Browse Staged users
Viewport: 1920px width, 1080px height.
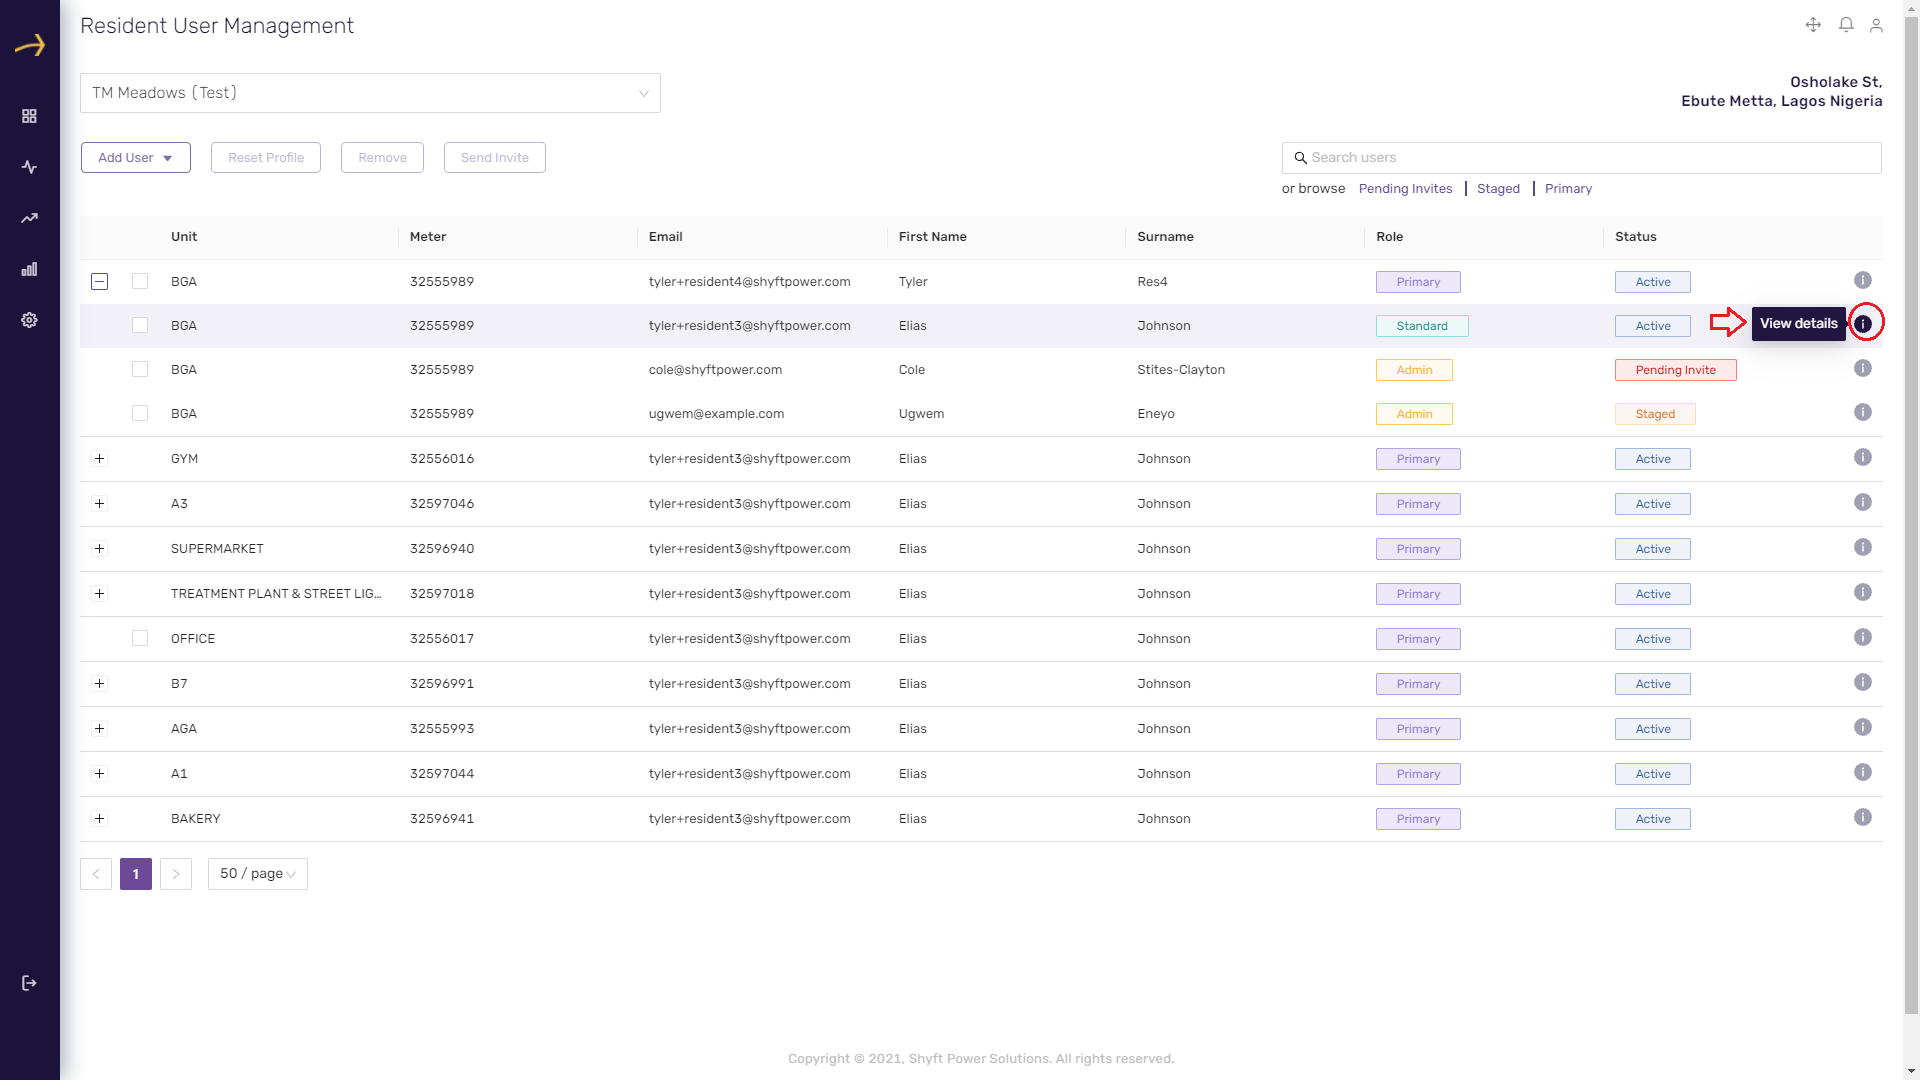pyautogui.click(x=1498, y=189)
